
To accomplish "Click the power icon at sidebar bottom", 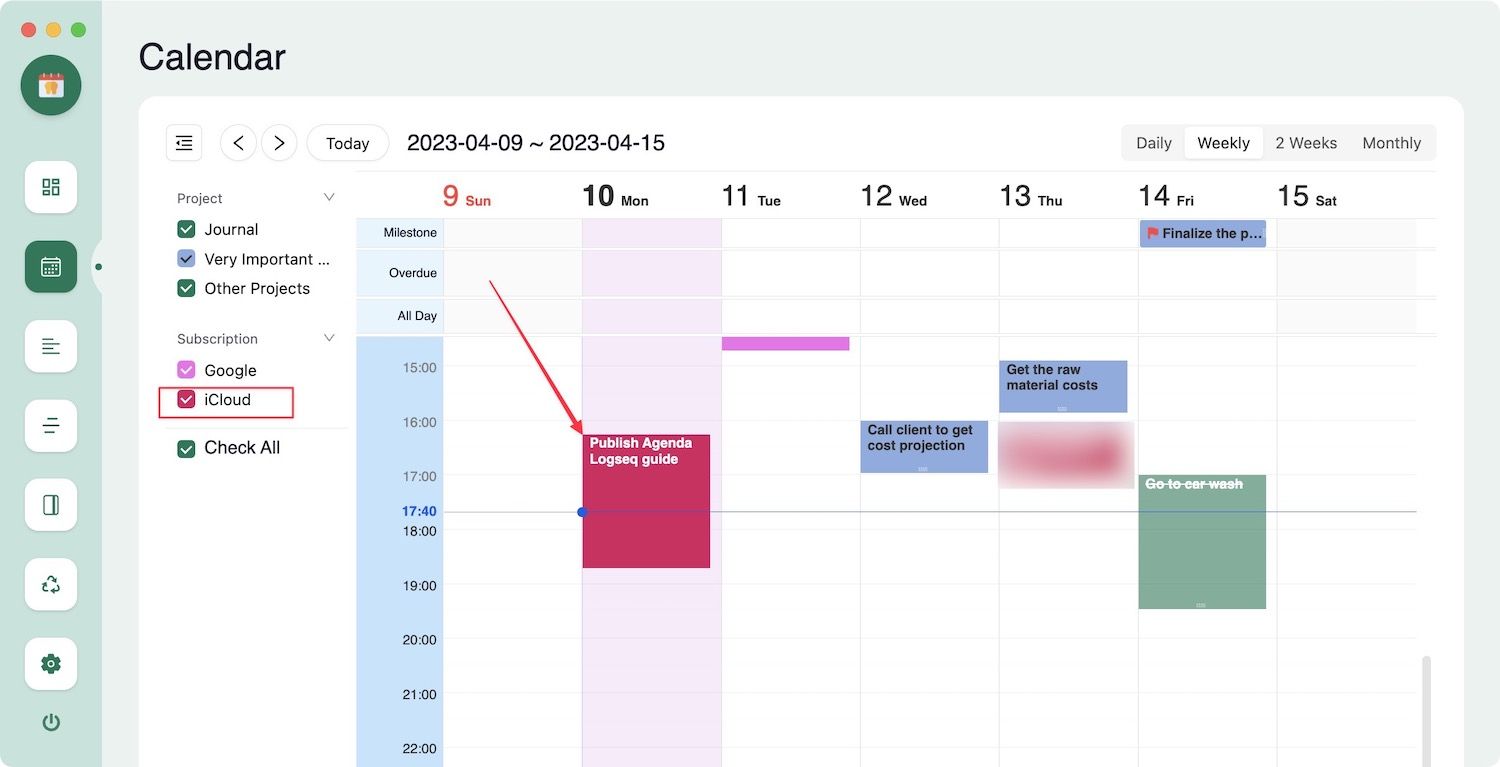I will pos(51,722).
